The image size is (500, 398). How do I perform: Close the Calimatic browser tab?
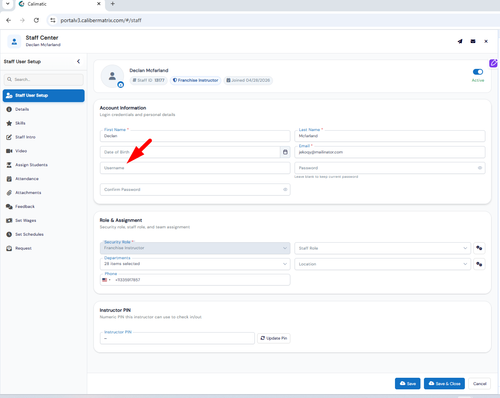click(x=99, y=4)
